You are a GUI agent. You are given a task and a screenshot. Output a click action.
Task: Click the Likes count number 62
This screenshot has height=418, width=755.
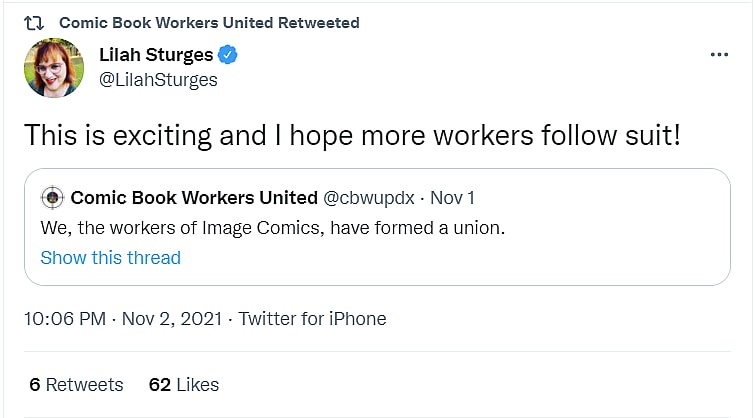tap(159, 384)
